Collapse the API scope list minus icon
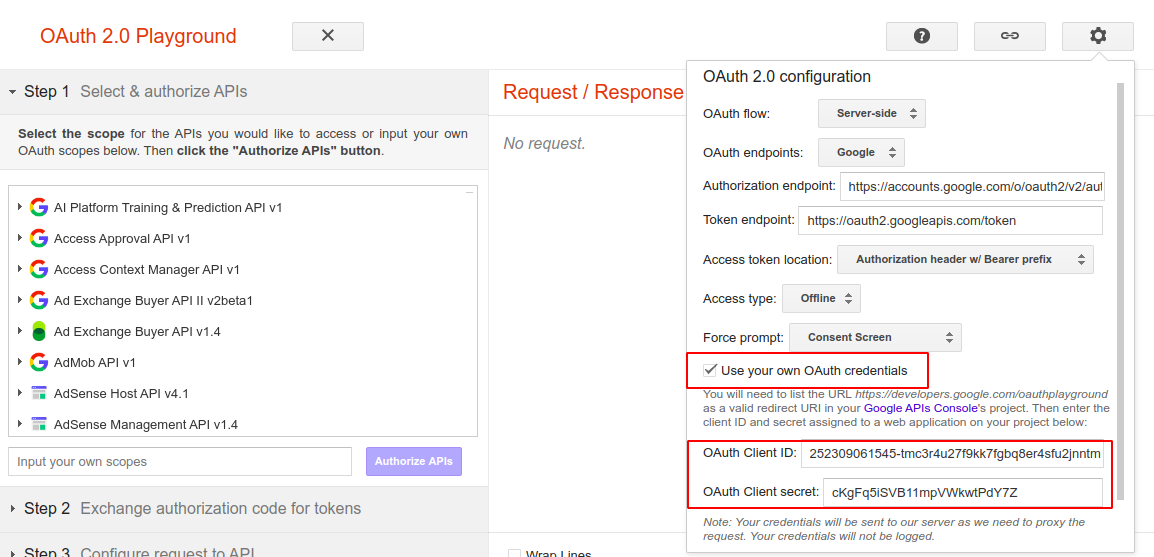 click(x=469, y=193)
